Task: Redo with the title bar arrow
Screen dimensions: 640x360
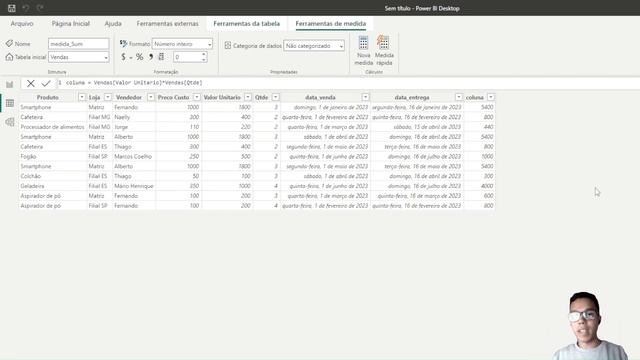Action: point(40,8)
